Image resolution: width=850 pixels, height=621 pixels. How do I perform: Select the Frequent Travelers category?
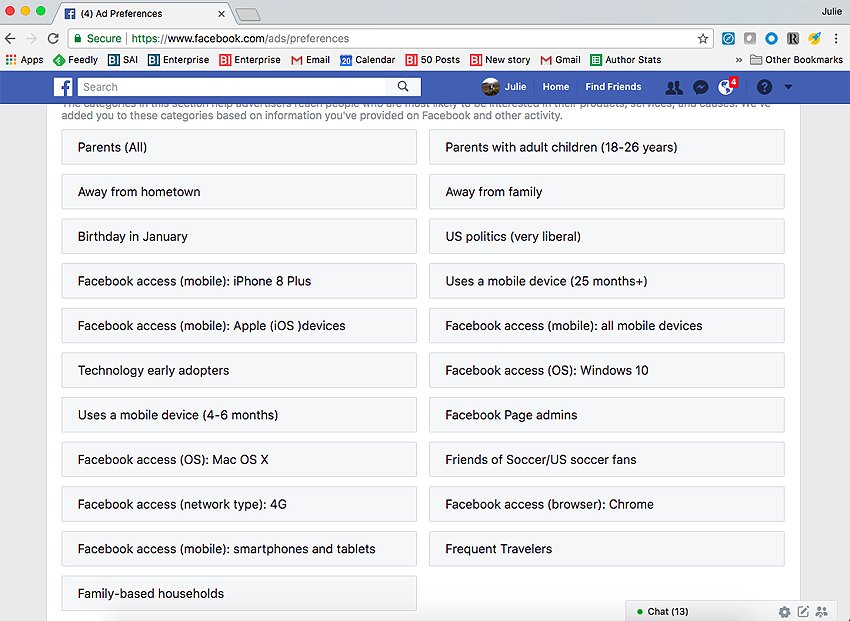(x=607, y=548)
